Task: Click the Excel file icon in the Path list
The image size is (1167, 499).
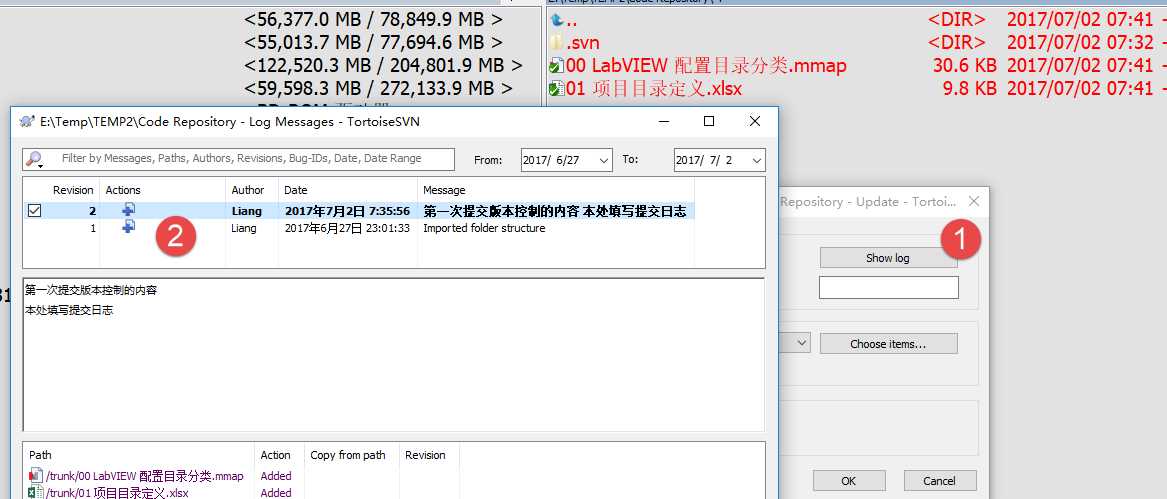Action: [36, 492]
